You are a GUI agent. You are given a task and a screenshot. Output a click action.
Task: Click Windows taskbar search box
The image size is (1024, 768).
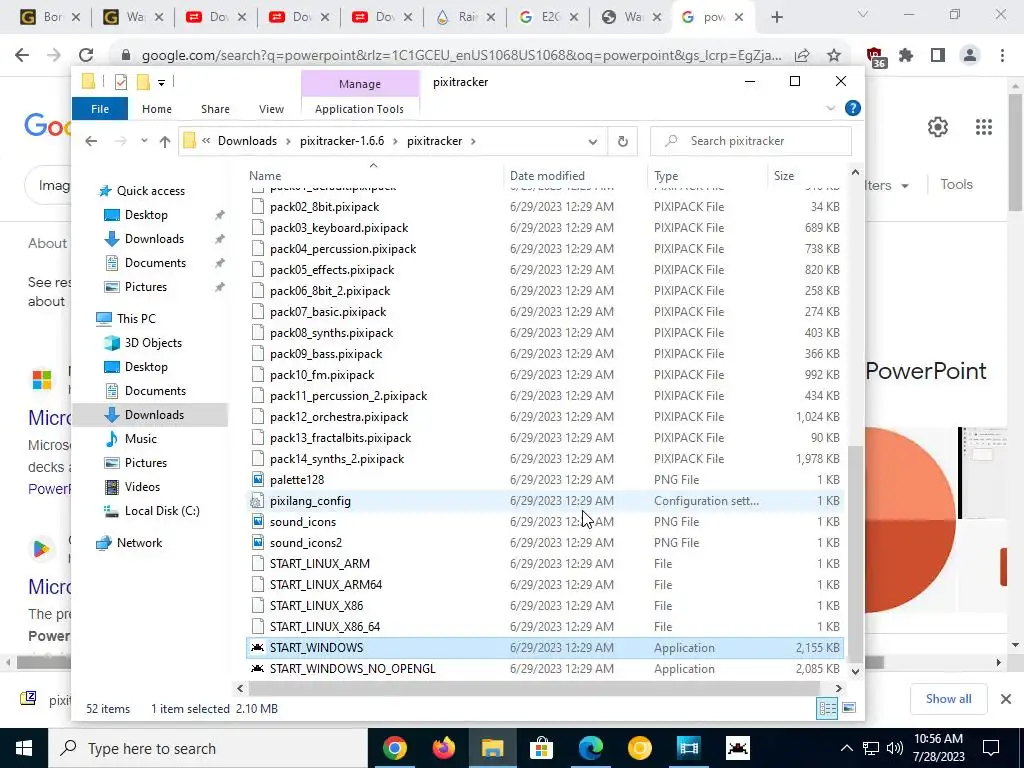point(208,748)
